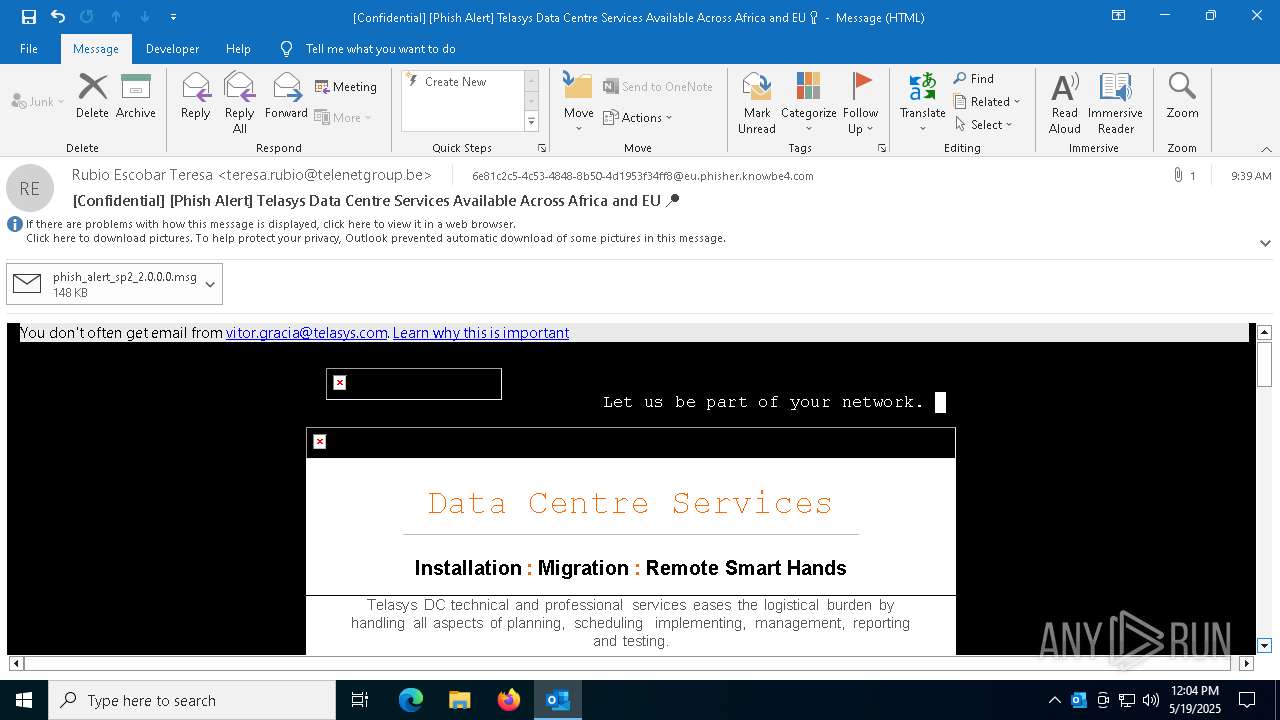Click the vertical scrollbar down arrow
This screenshot has height=720, width=1280.
pos(1264,646)
